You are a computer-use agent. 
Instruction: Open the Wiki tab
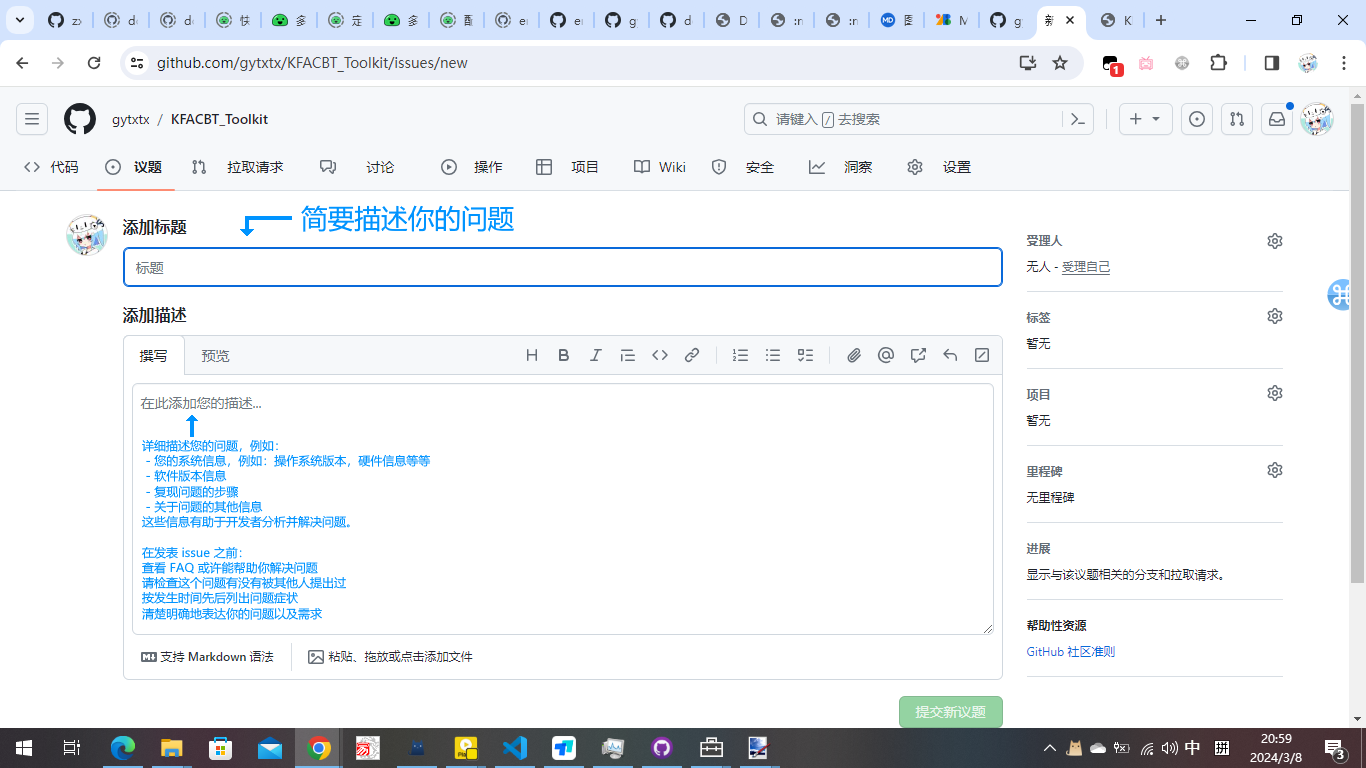[x=660, y=167]
